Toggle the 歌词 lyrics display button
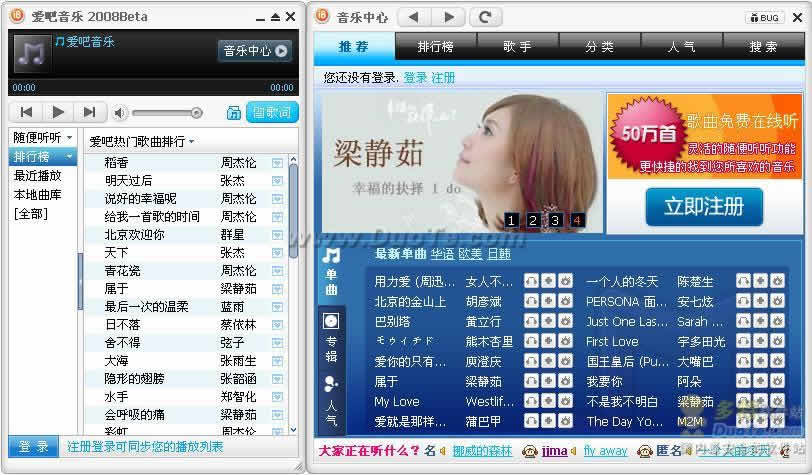The image size is (812, 475). 272,112
